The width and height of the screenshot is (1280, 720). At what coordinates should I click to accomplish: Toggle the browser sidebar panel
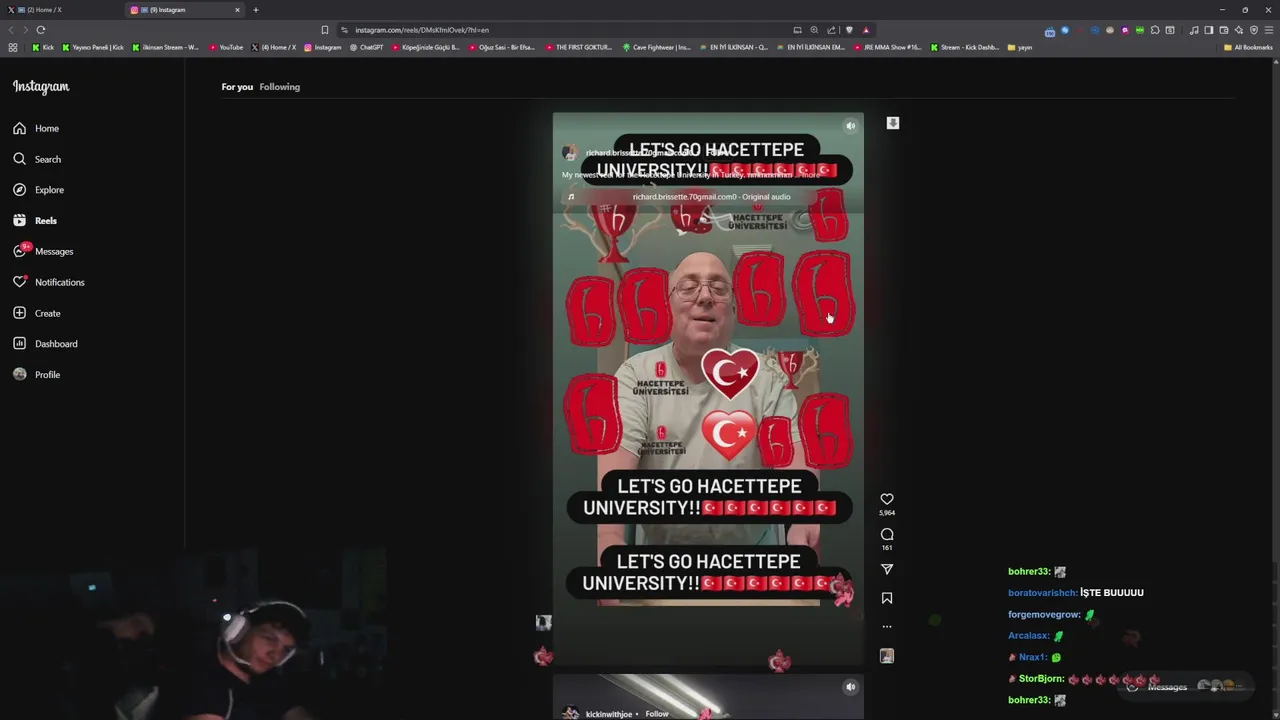pos(1209,30)
